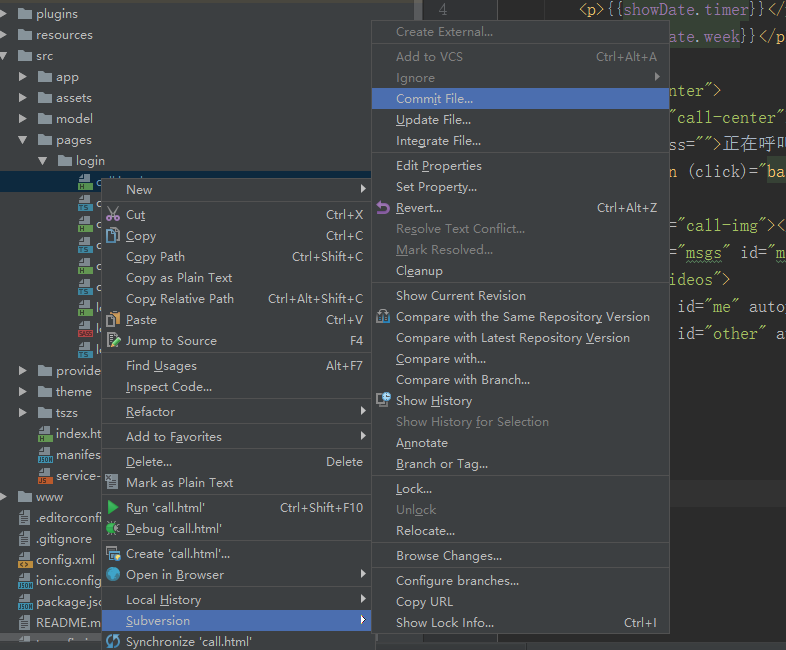Select Commit File... in Subversion submenu

(x=520, y=99)
